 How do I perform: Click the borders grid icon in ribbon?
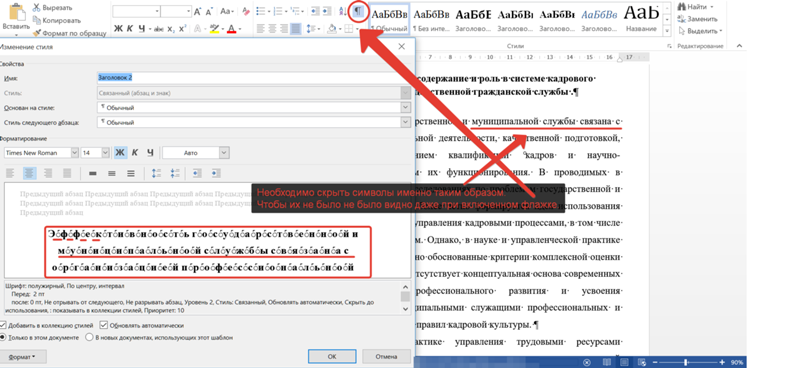click(x=348, y=29)
